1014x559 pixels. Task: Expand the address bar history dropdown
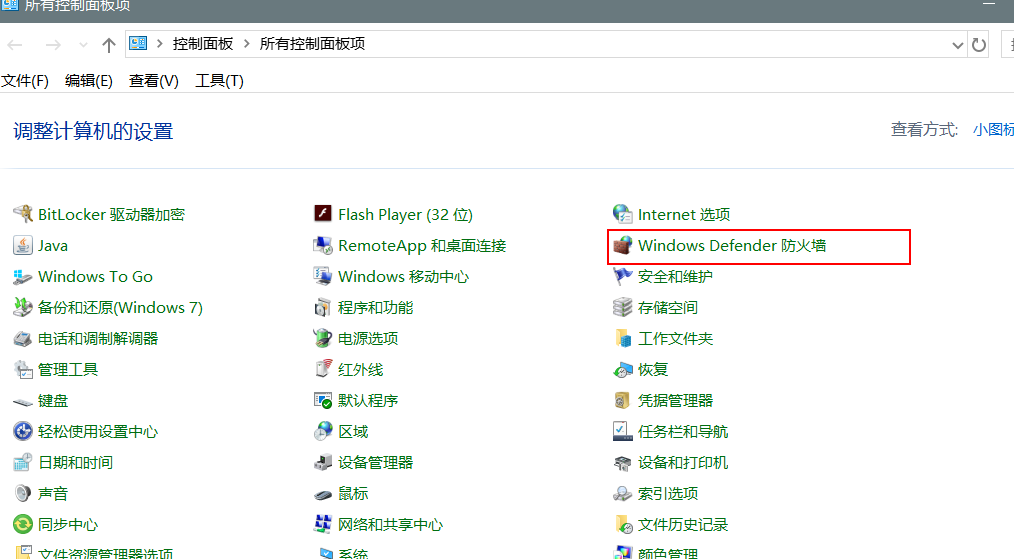pyautogui.click(x=958, y=45)
